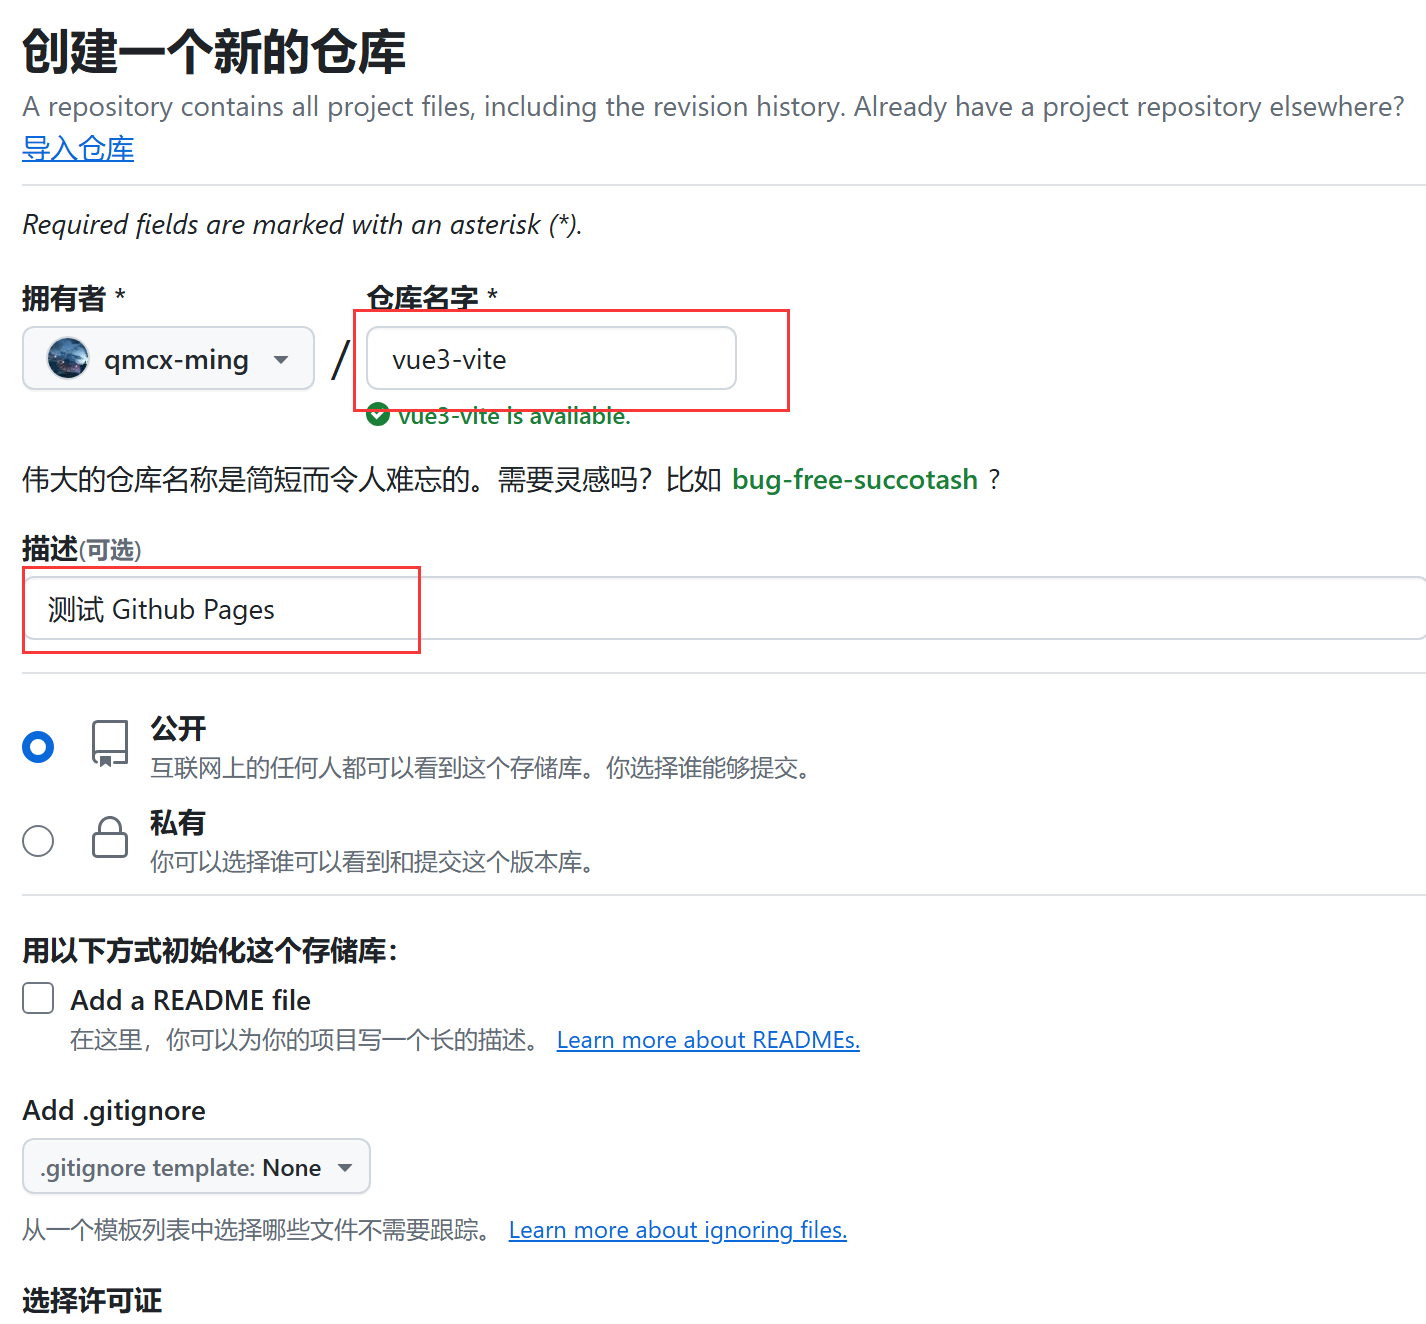Screen dimensions: 1426x1324
Task: Focus the description field with 测试 Github Pages
Action: tap(724, 608)
